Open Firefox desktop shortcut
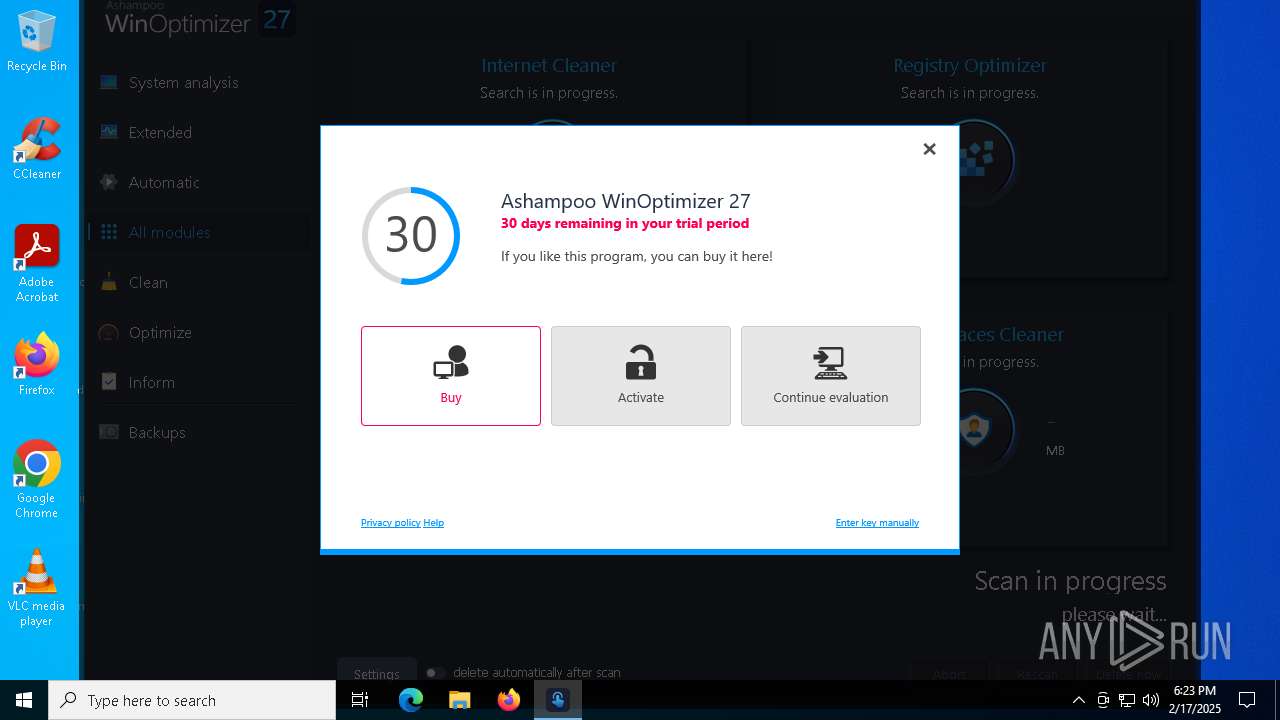 [x=37, y=365]
